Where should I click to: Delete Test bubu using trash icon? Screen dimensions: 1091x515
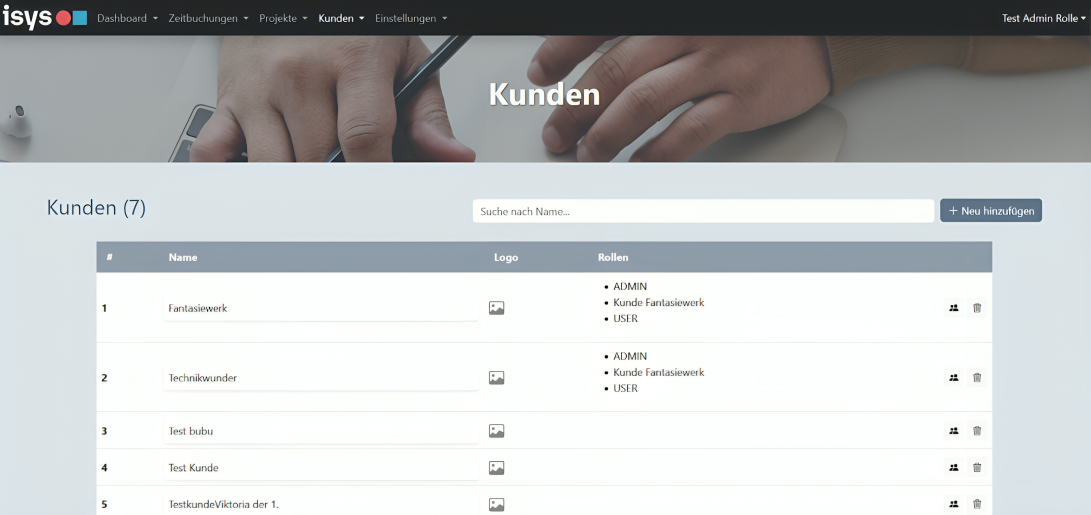click(977, 431)
